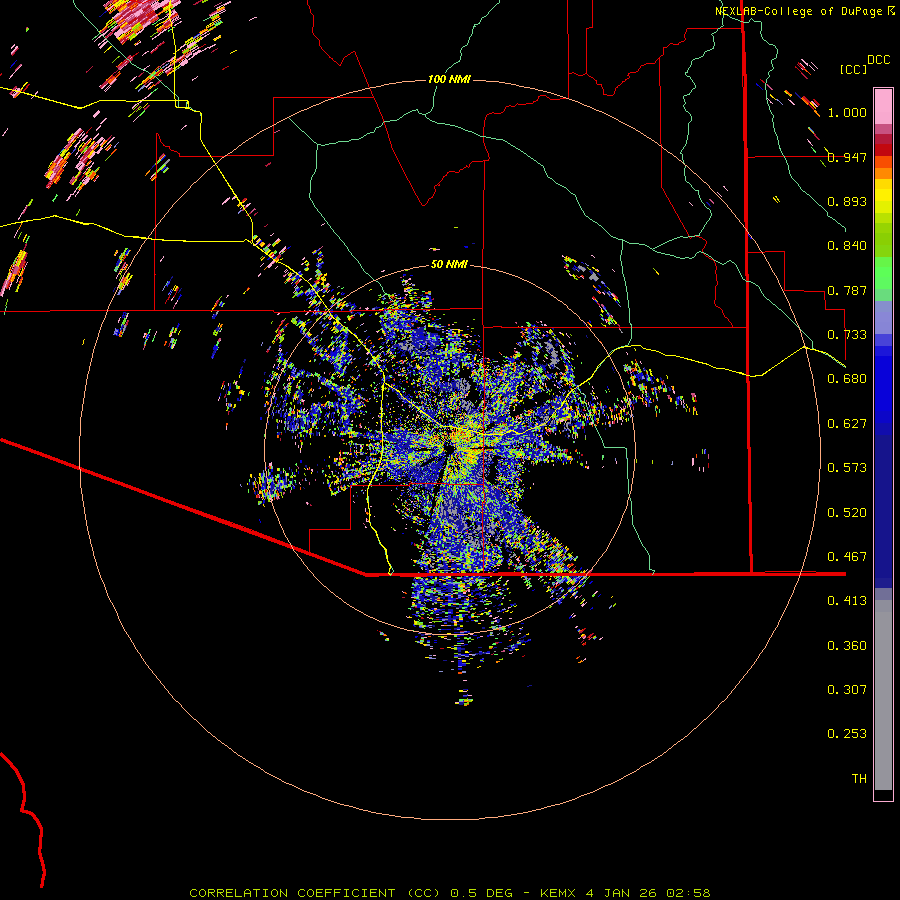The image size is (900, 900).
Task: Click the 100 NMI range ring label
Action: coord(449,79)
